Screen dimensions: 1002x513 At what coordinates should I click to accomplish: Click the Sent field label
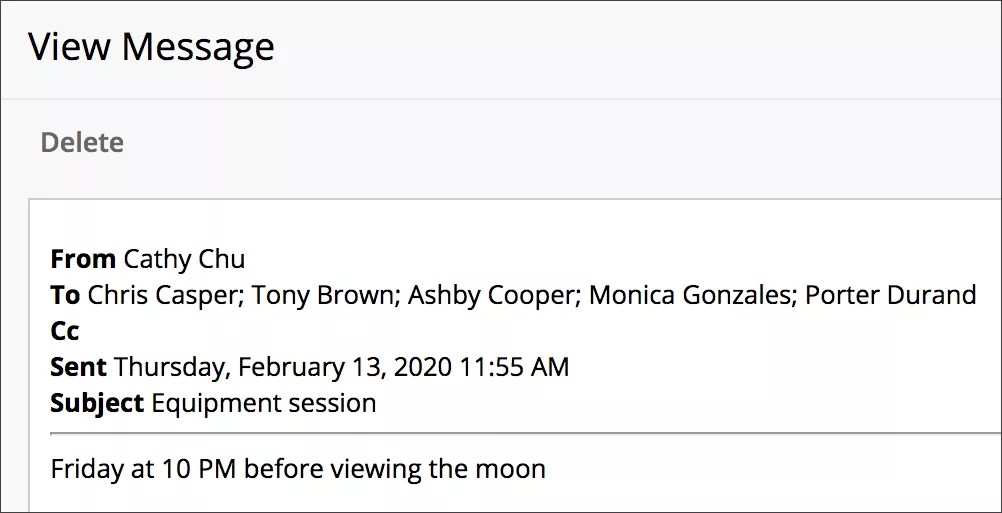pos(79,367)
